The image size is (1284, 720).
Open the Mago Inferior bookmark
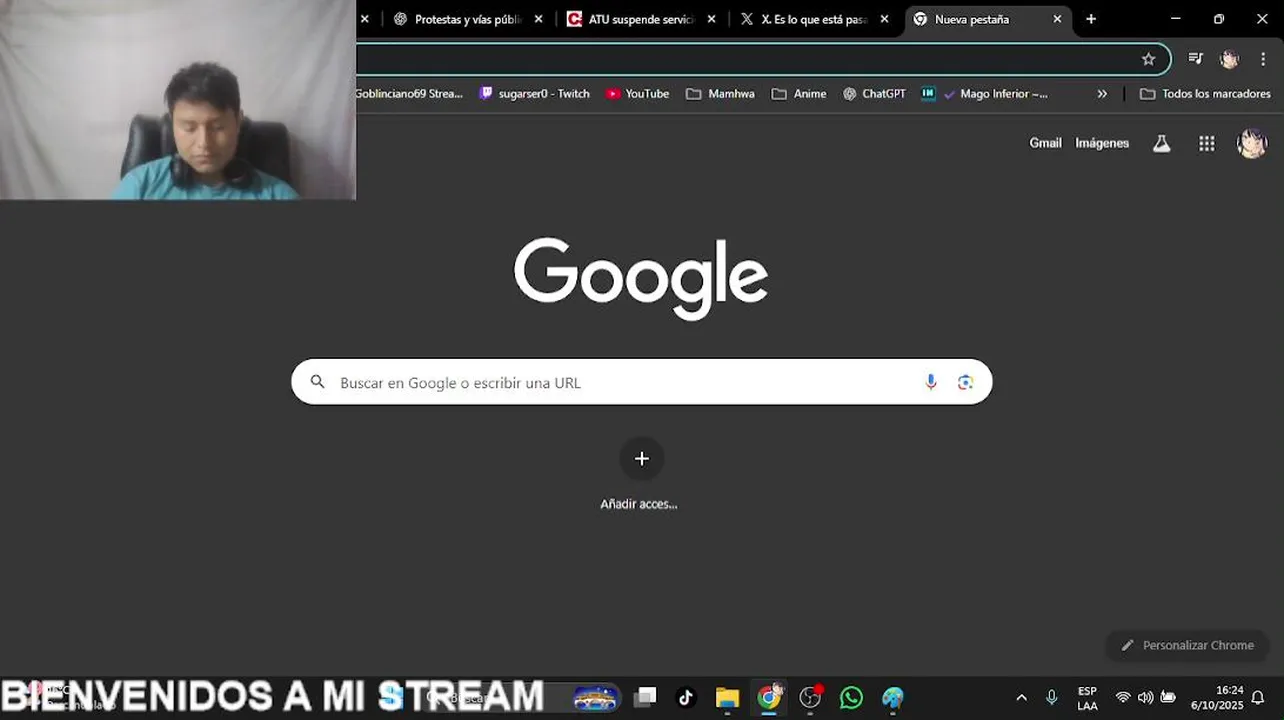tap(995, 94)
